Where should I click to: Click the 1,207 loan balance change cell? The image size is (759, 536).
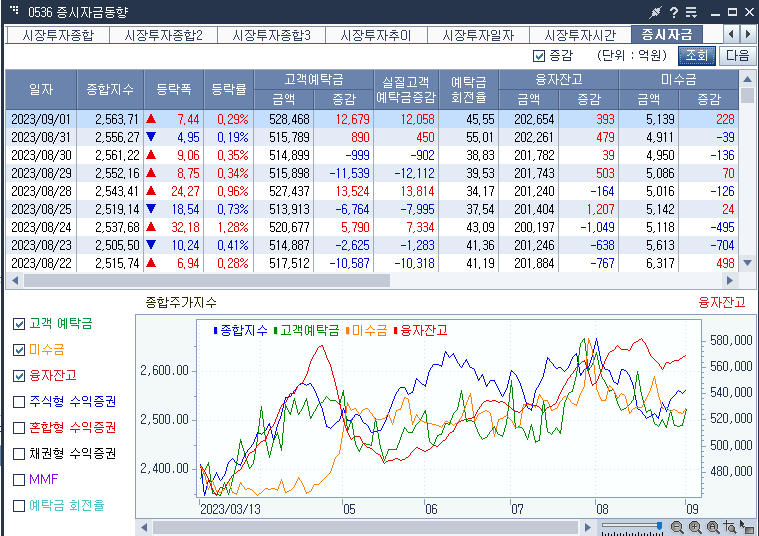pyautogui.click(x=589, y=209)
